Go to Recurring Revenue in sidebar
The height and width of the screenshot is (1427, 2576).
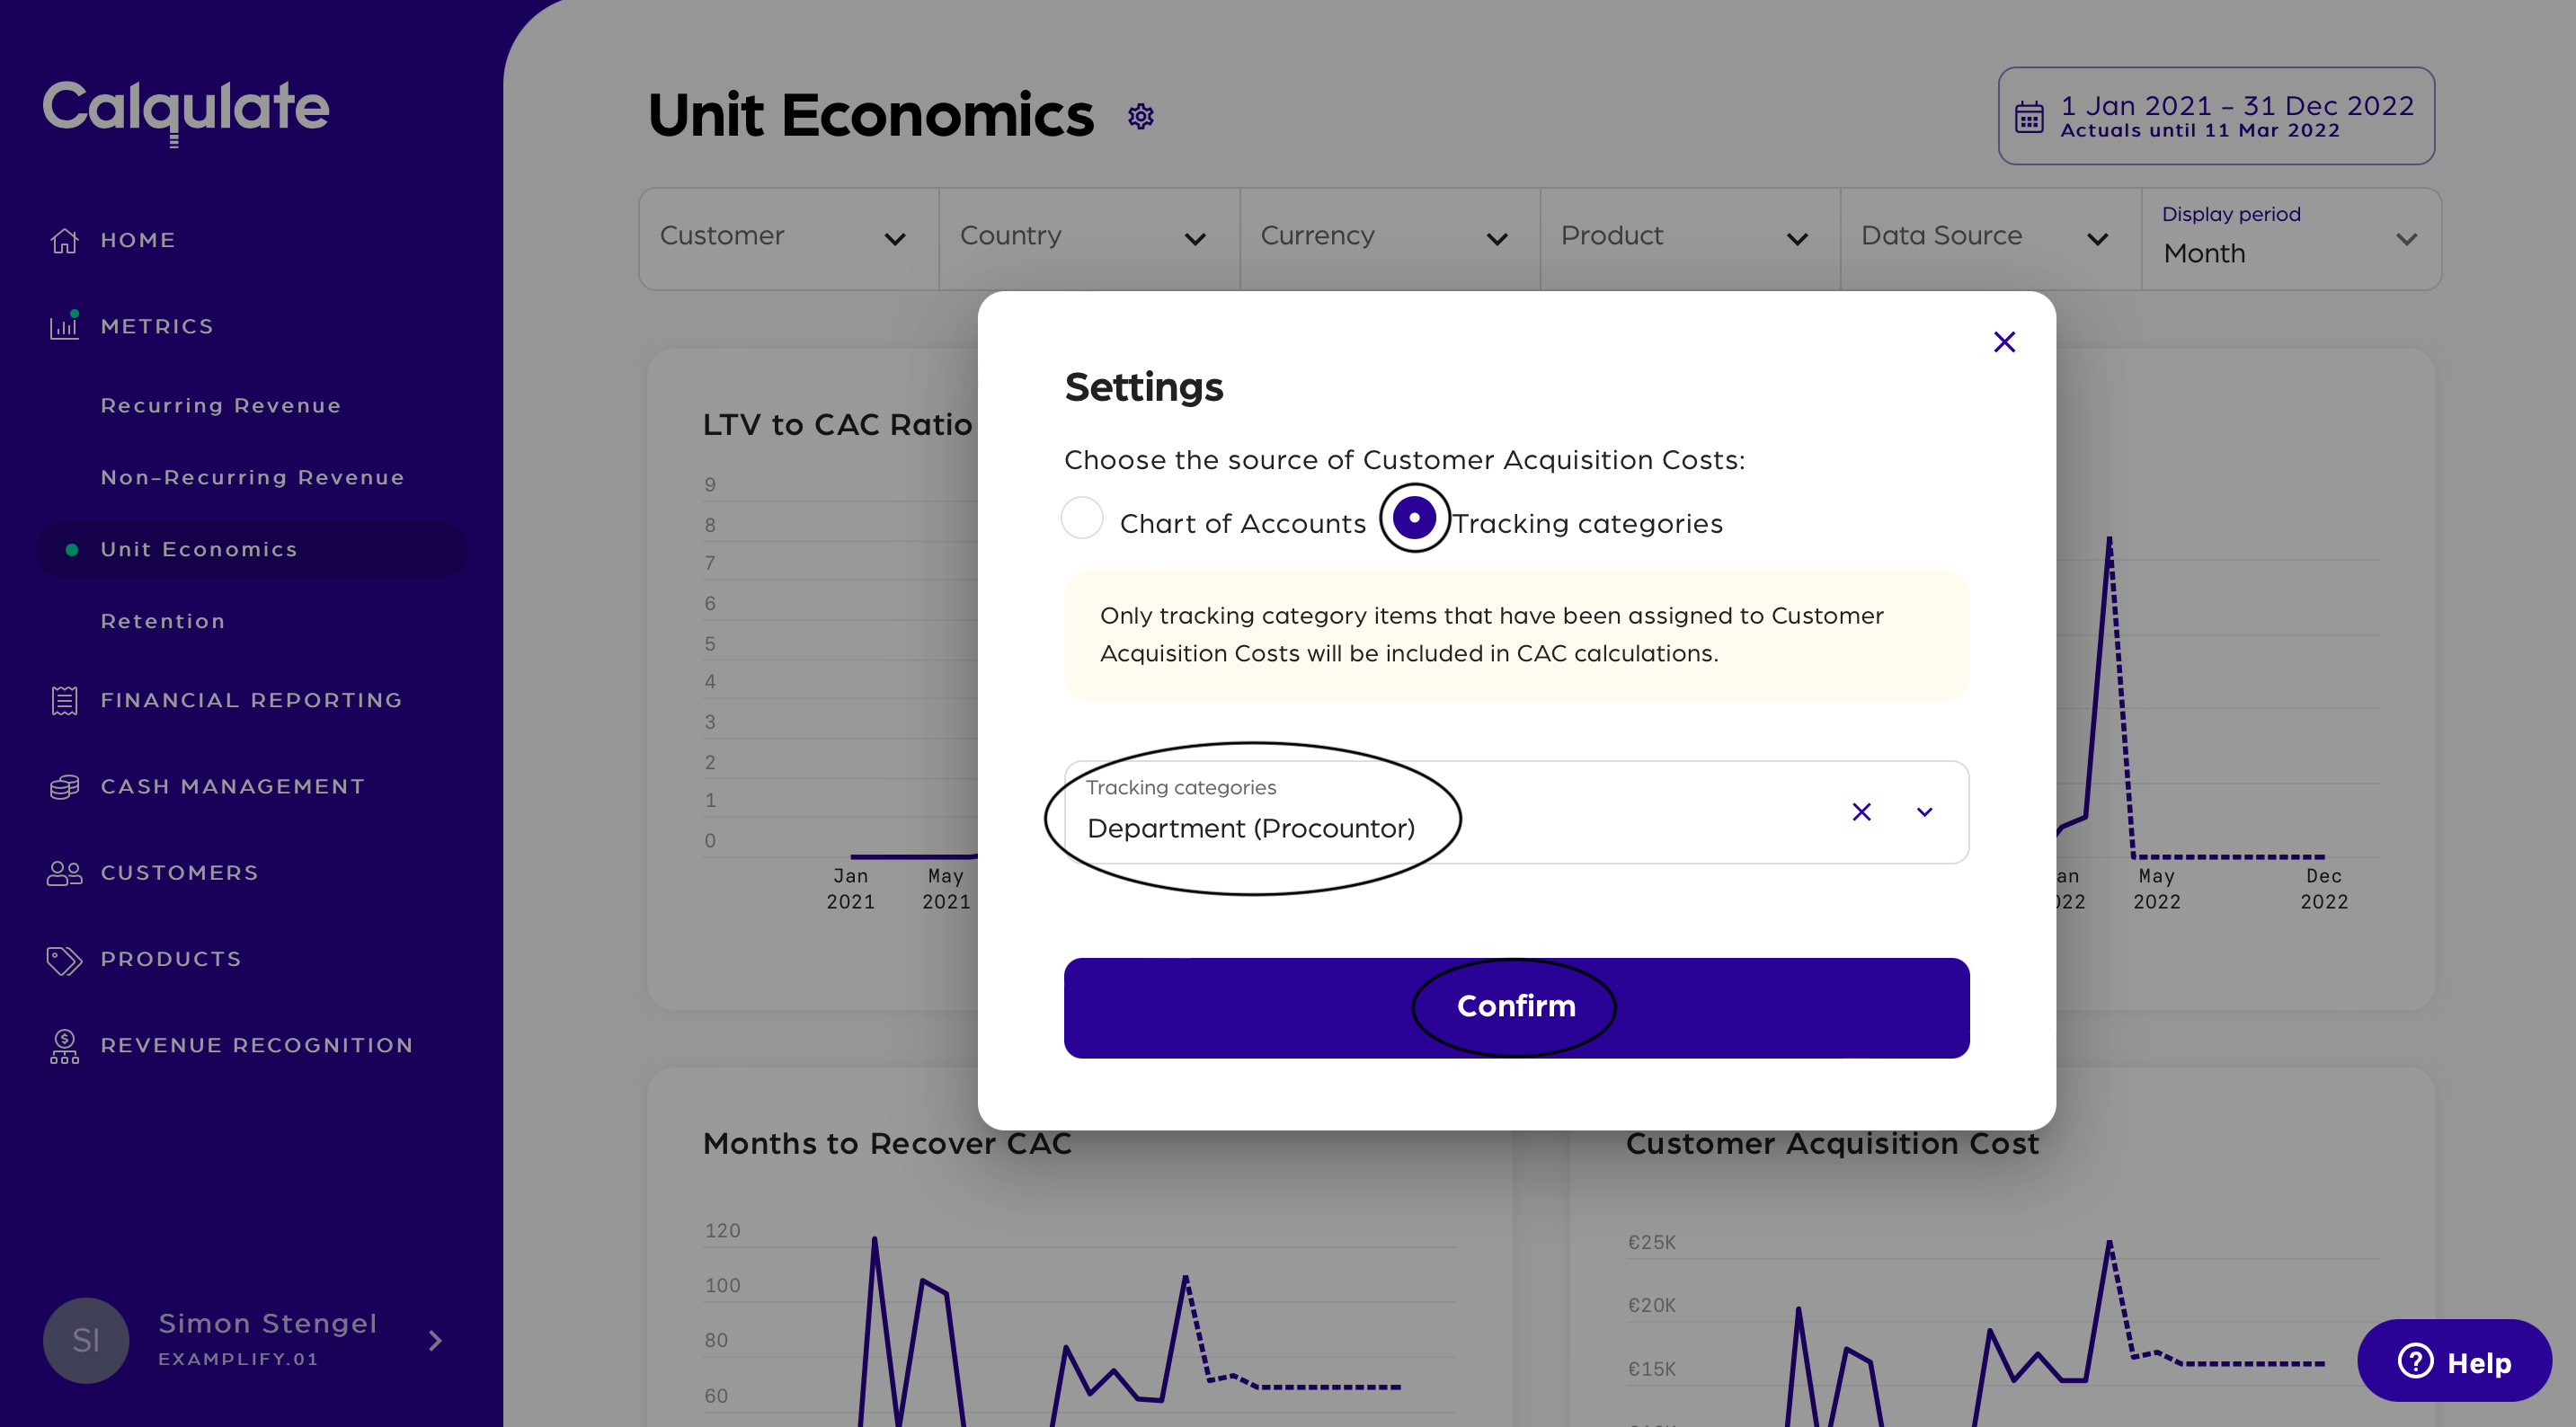(x=221, y=406)
